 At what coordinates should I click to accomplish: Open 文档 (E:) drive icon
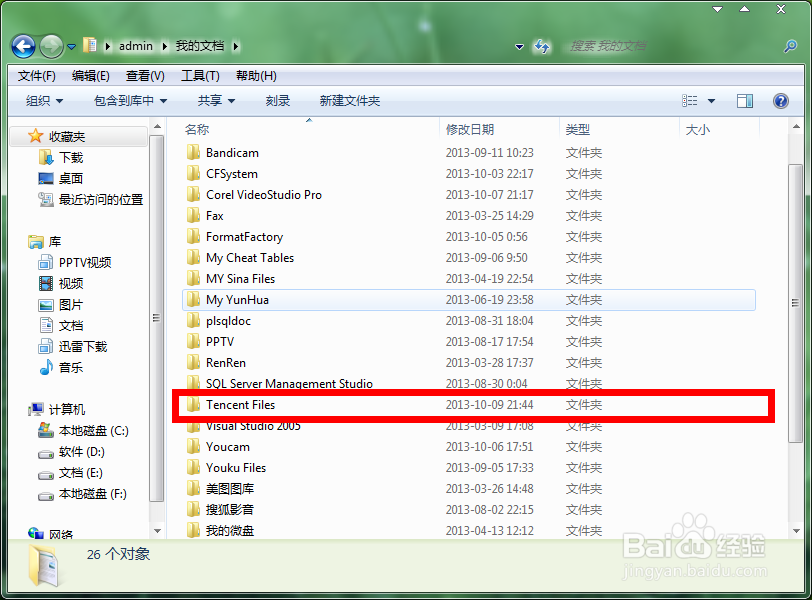(46, 474)
